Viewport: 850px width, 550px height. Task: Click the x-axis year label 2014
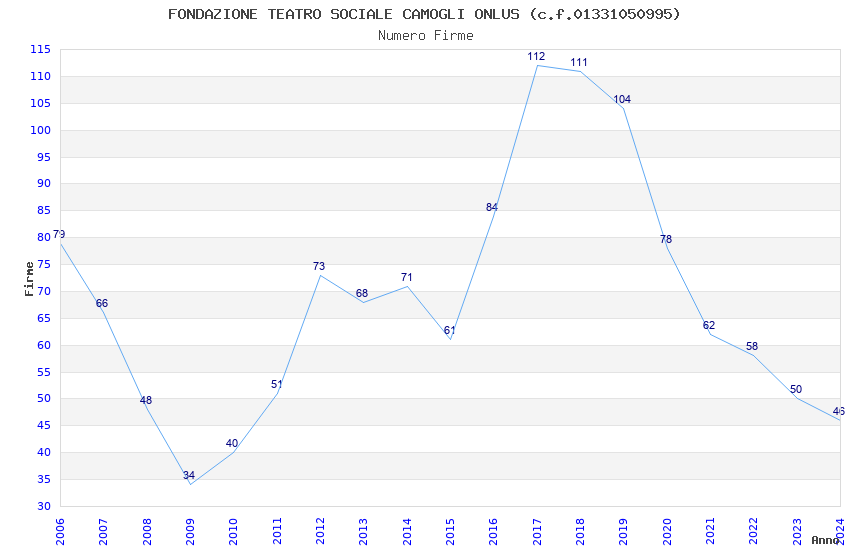point(407,531)
